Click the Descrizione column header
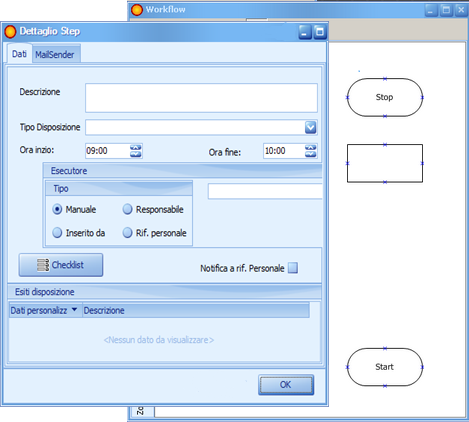Viewport: 469px width, 422px height. coord(196,310)
